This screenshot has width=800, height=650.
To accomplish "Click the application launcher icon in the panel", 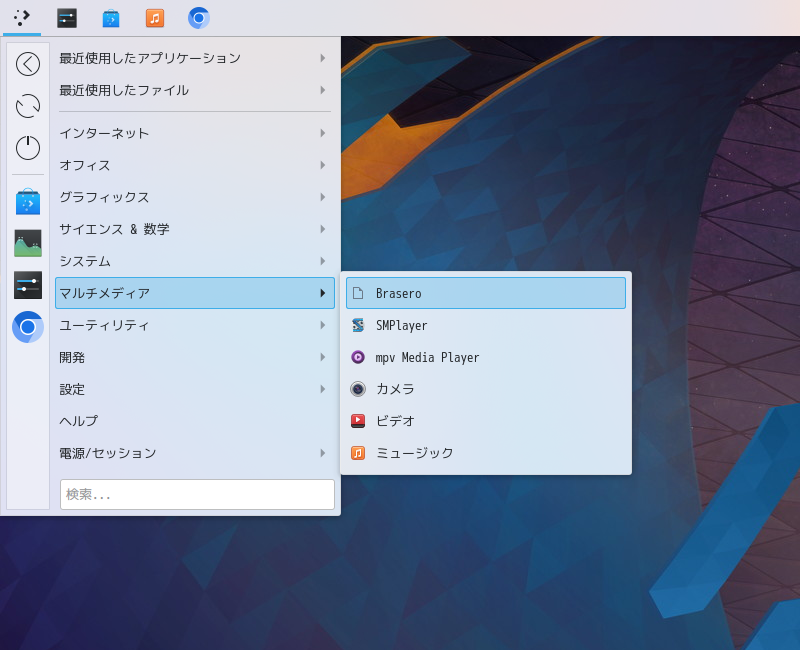I will pyautogui.click(x=21, y=18).
